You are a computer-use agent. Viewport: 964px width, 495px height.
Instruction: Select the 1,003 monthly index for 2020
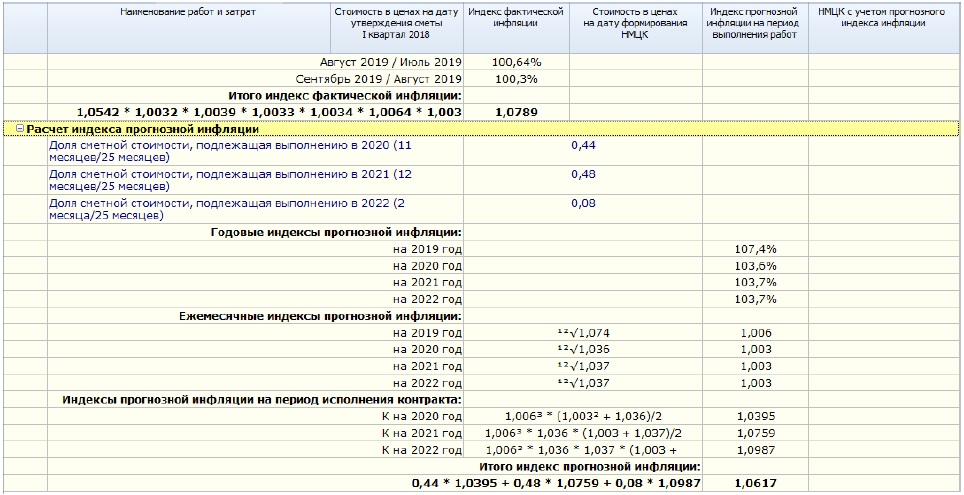[755, 349]
